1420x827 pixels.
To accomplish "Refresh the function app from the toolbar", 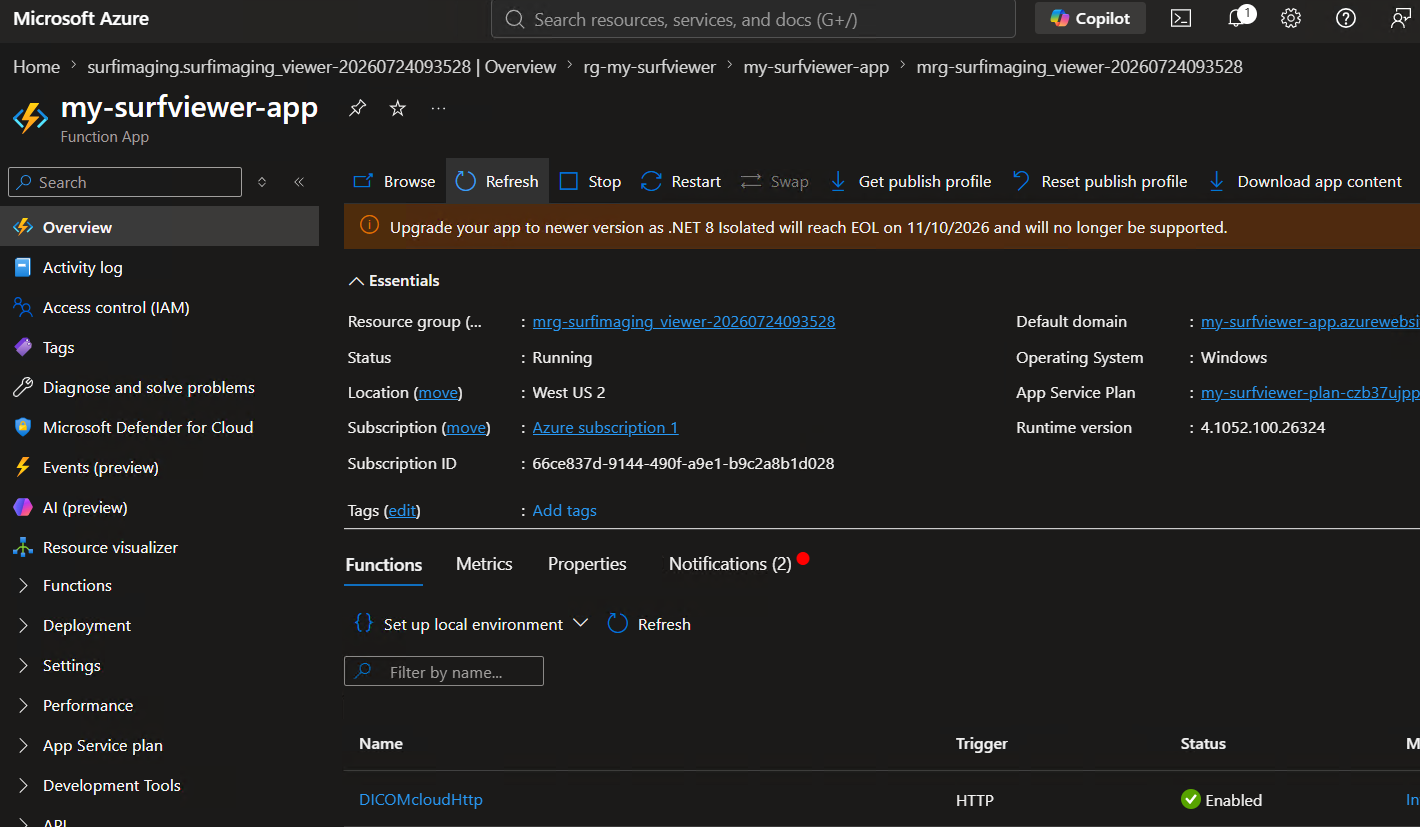I will (x=497, y=181).
